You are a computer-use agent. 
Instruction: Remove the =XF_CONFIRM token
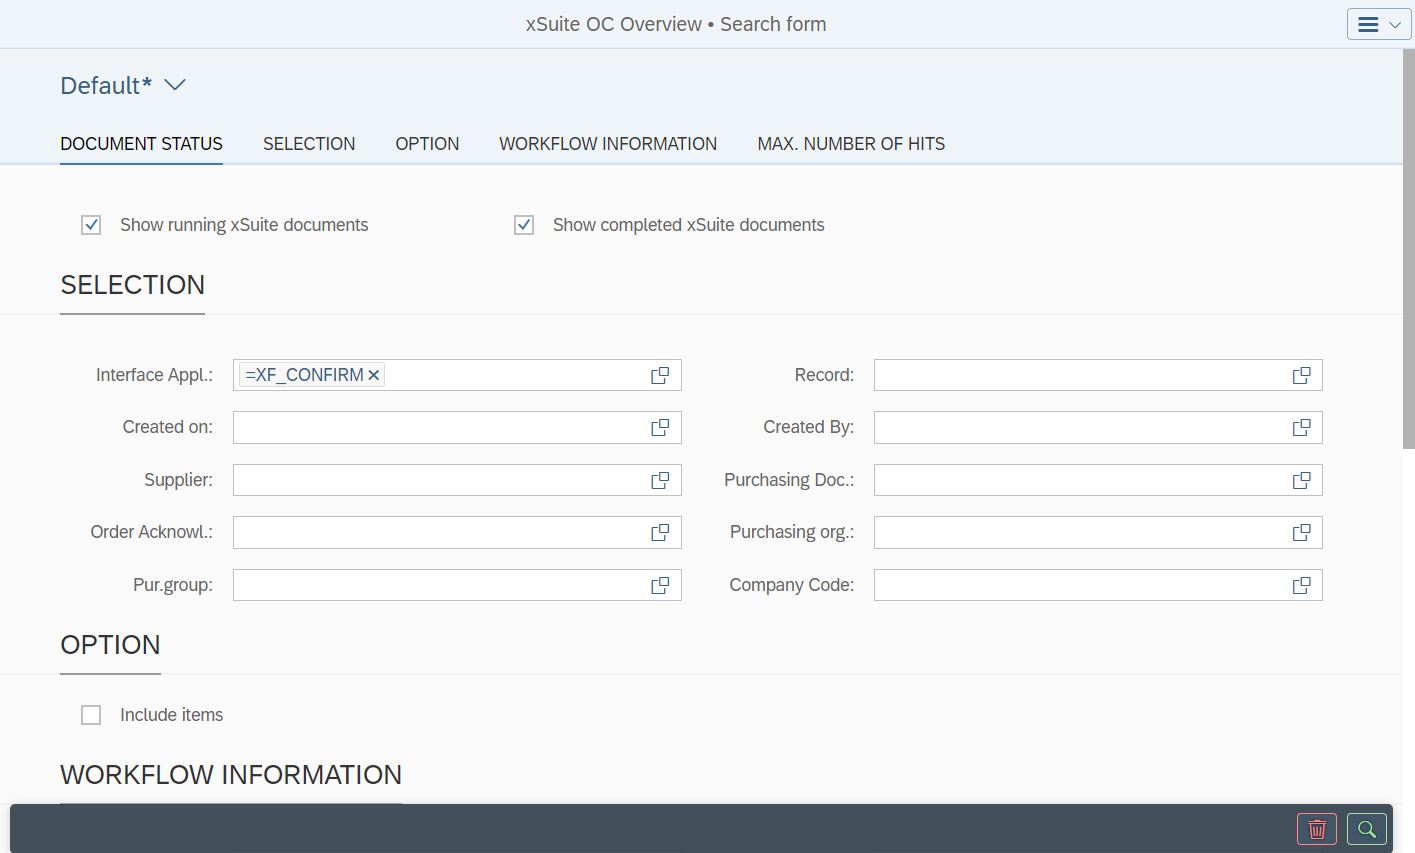(374, 375)
